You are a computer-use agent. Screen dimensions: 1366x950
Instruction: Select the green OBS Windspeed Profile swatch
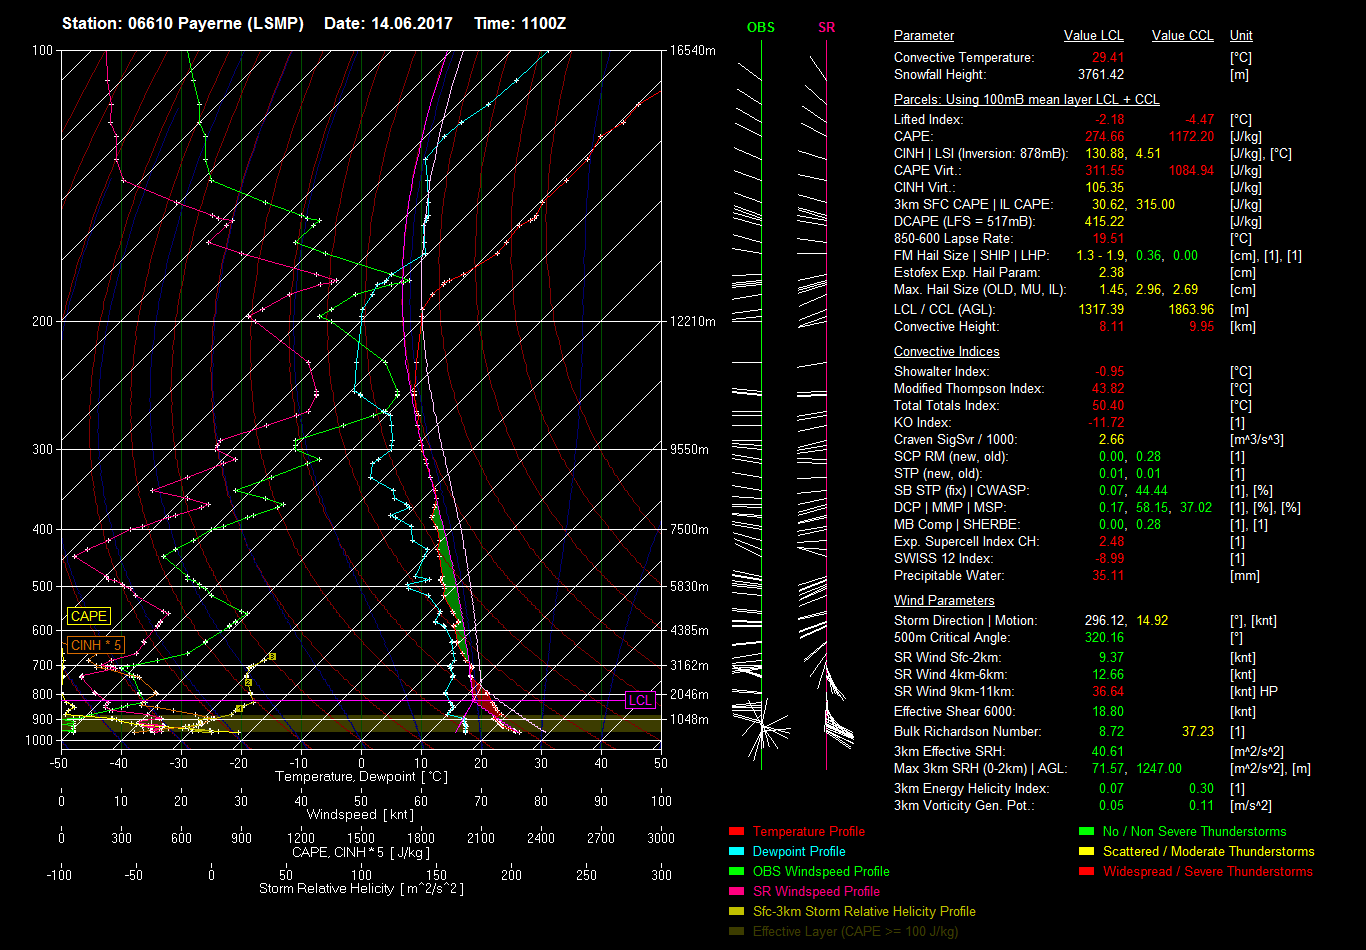click(736, 871)
